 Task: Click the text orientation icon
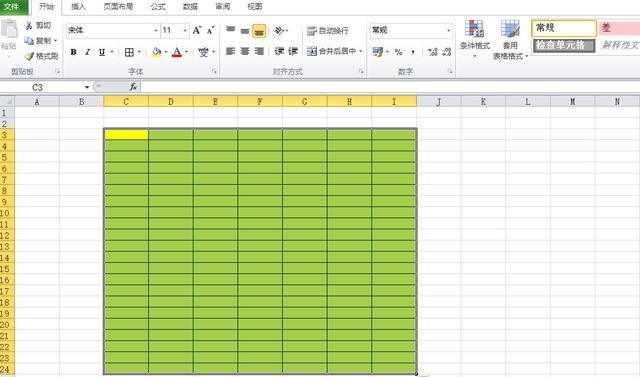tap(280, 31)
